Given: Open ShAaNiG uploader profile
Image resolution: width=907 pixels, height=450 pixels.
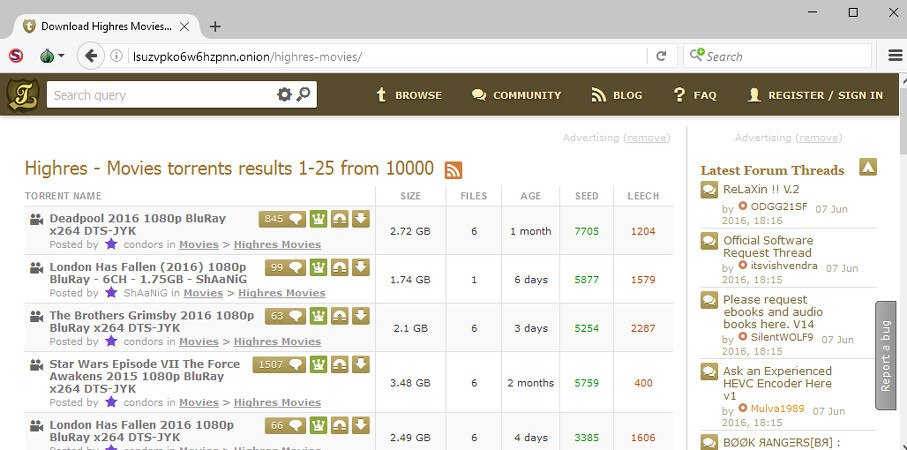Looking at the screenshot, I should [x=145, y=293].
